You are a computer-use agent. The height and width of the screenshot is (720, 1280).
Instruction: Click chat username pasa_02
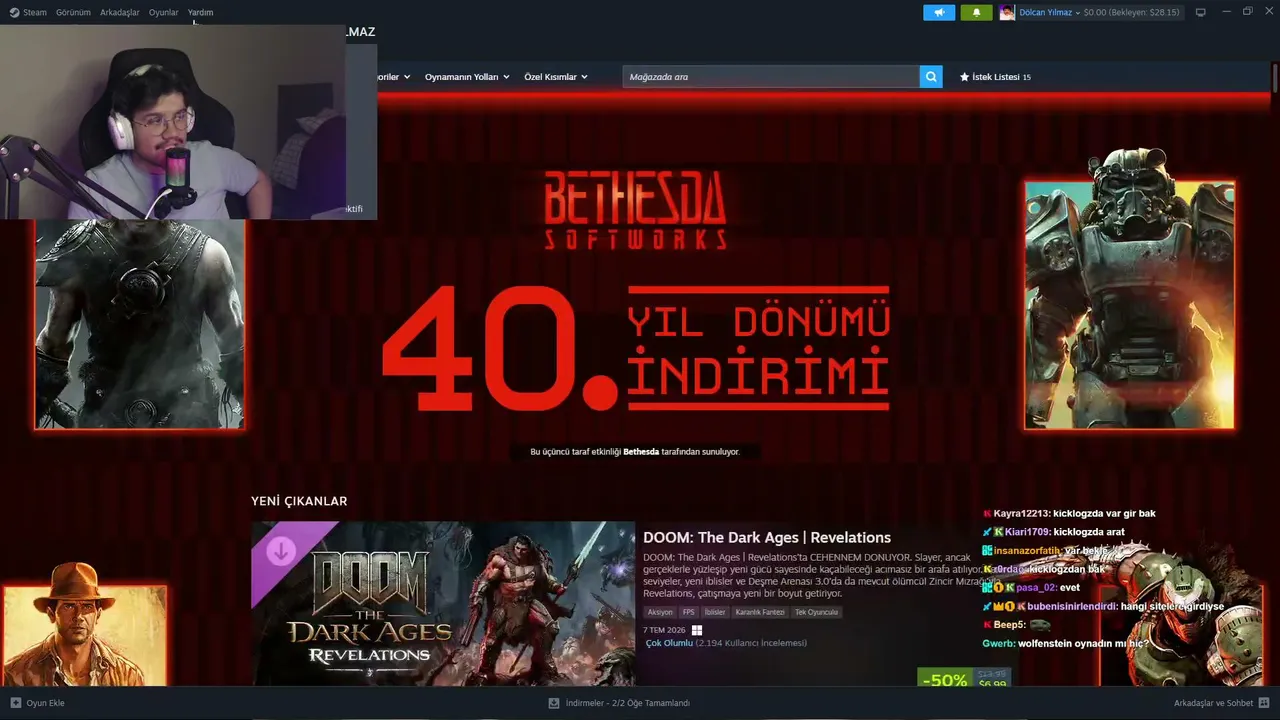pyautogui.click(x=1036, y=588)
